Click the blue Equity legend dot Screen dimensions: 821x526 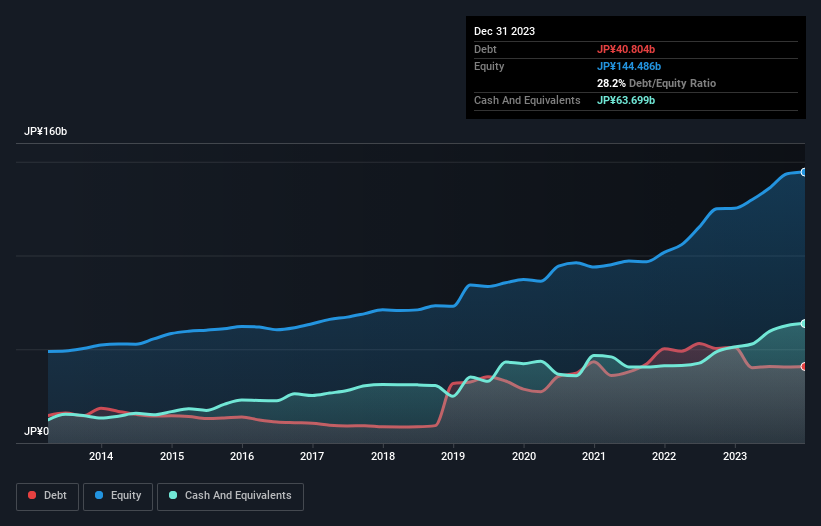tap(101, 495)
